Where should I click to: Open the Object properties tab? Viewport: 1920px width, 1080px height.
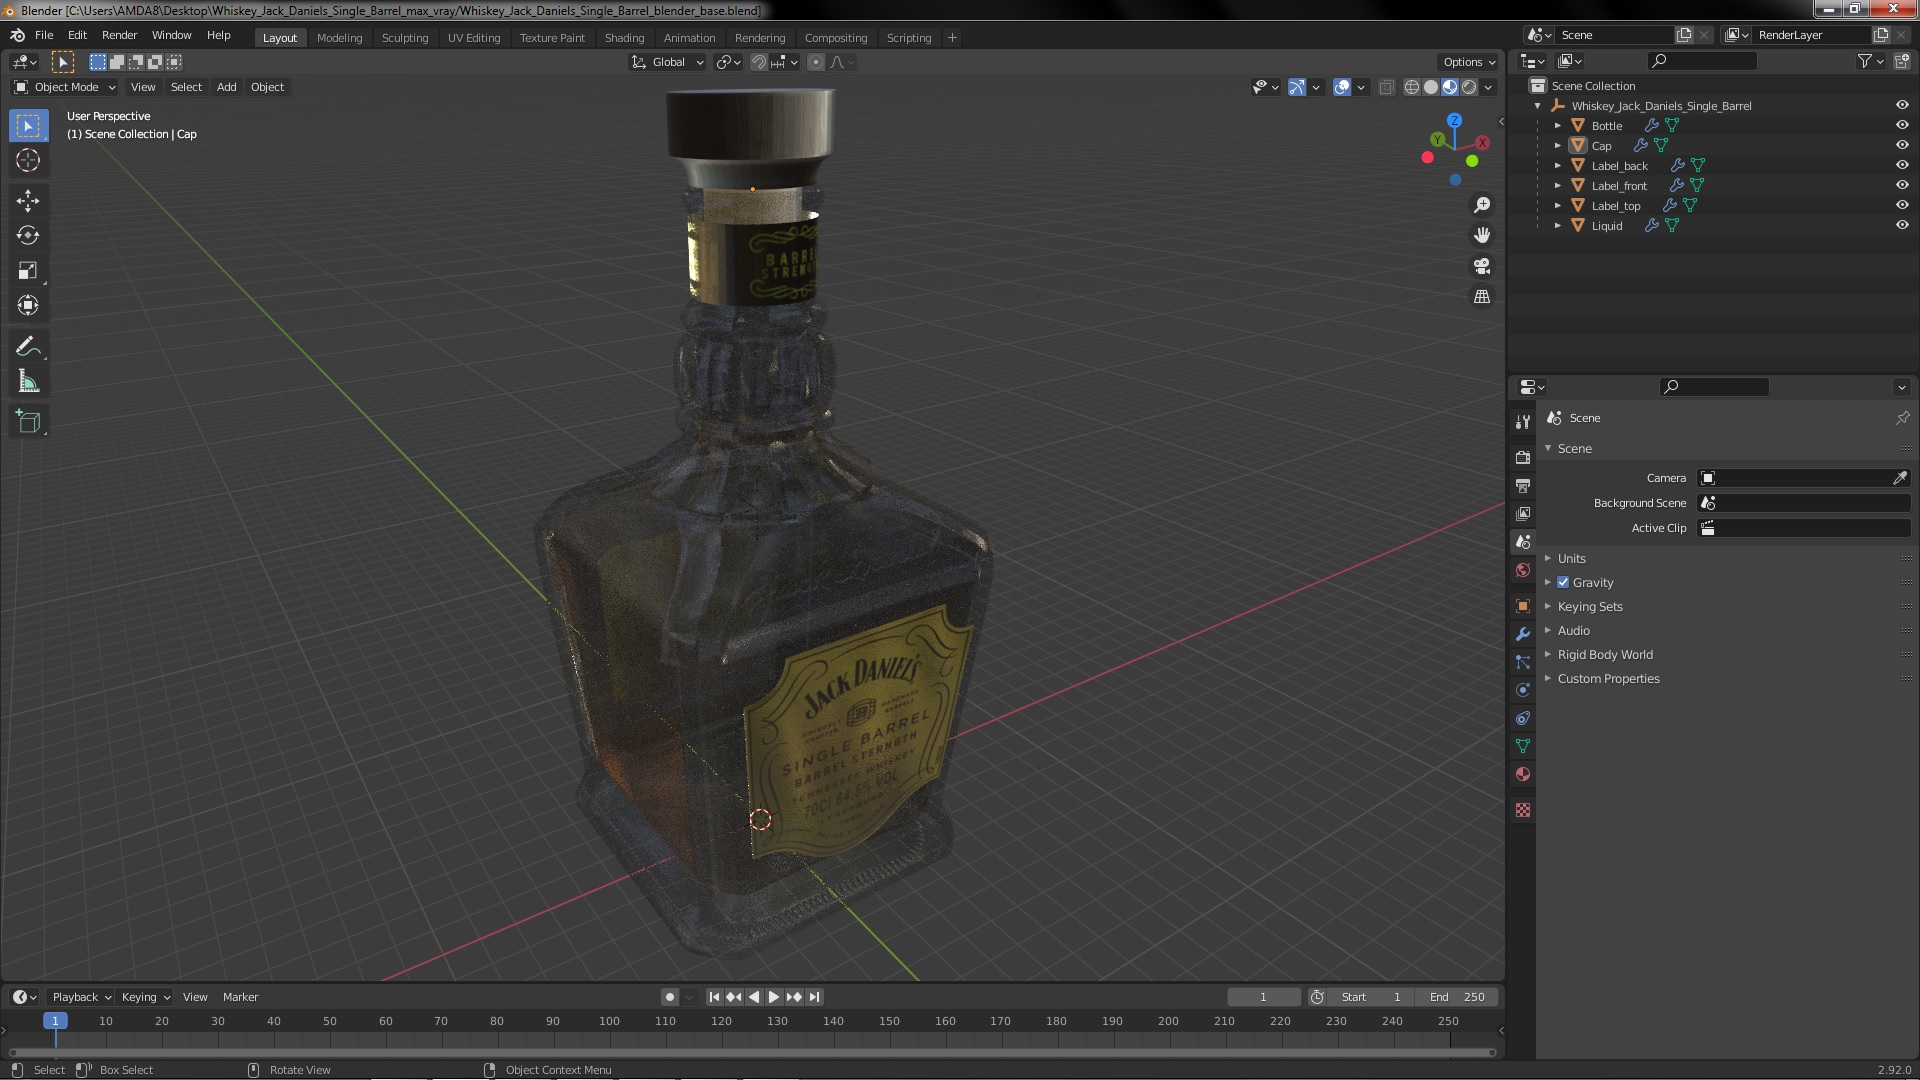click(1522, 606)
